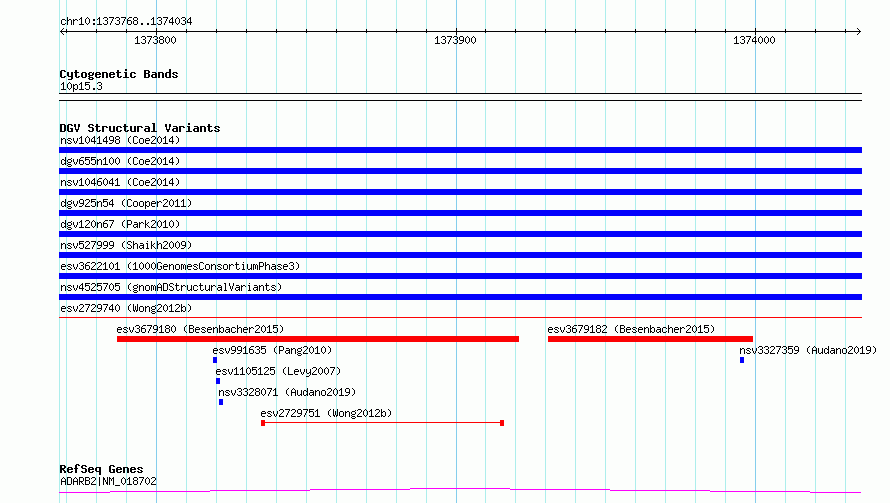This screenshot has height=503, width=890.
Task: Click the small blue marker under esv1105125
Action: tap(218, 381)
